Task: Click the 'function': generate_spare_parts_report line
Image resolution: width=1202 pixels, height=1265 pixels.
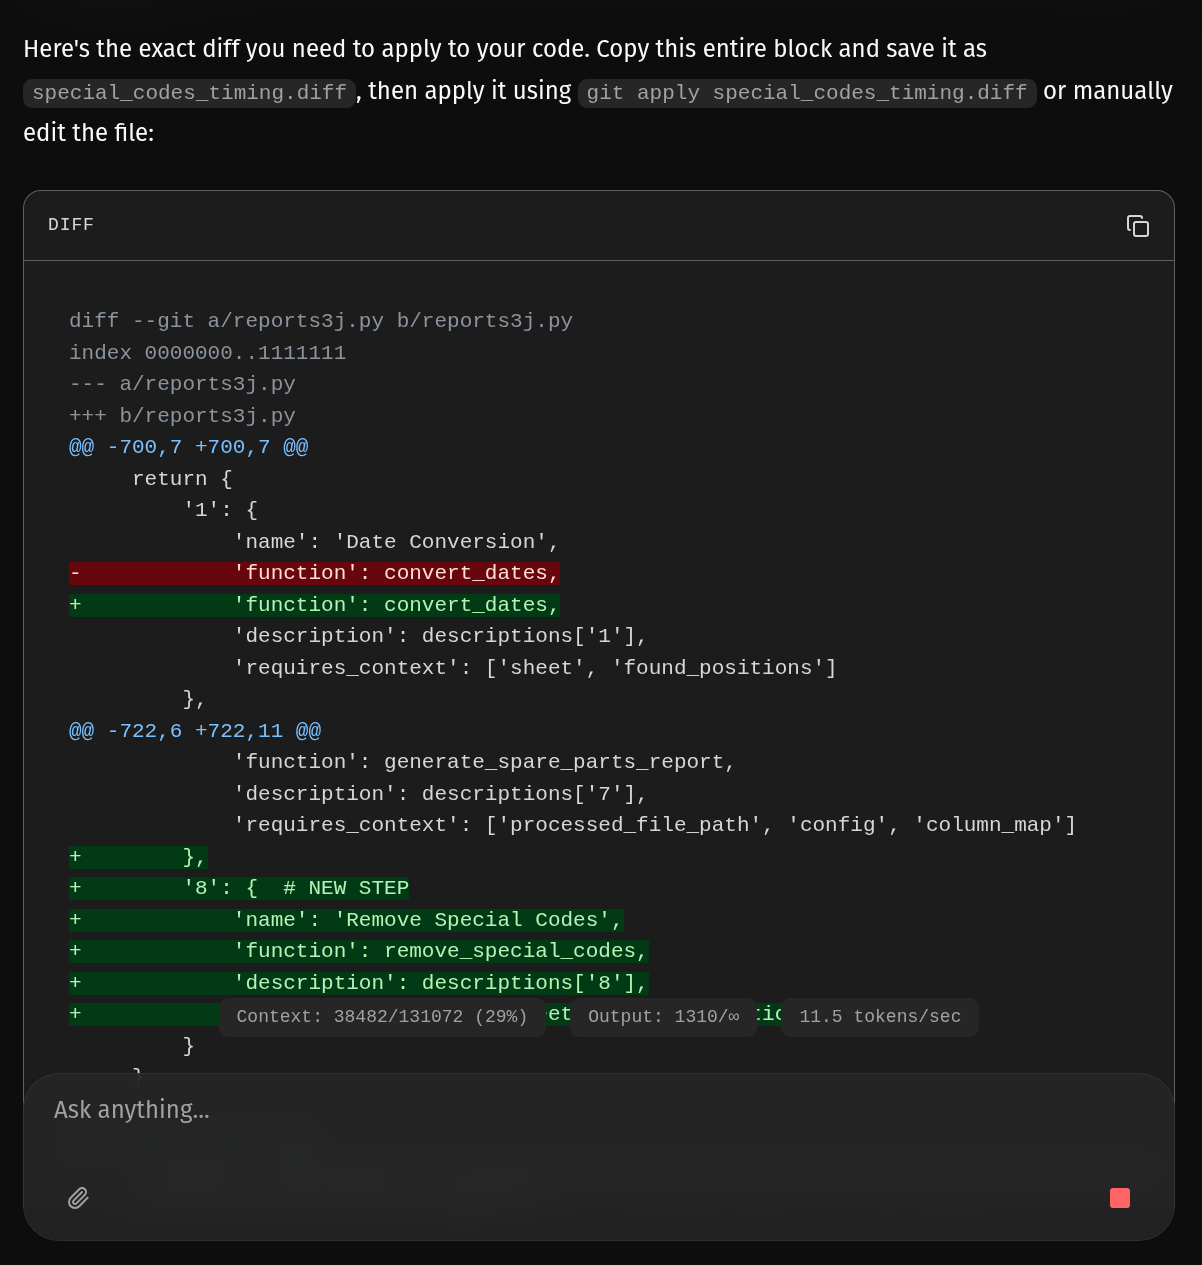Action: pyautogui.click(x=484, y=762)
